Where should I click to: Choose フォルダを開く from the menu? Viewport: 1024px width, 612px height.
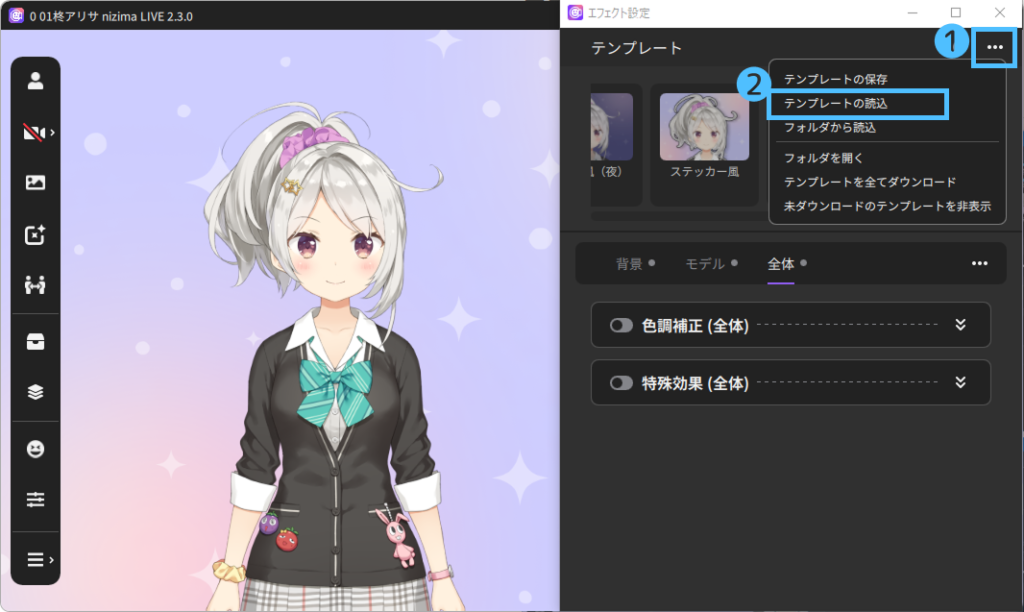(824, 158)
